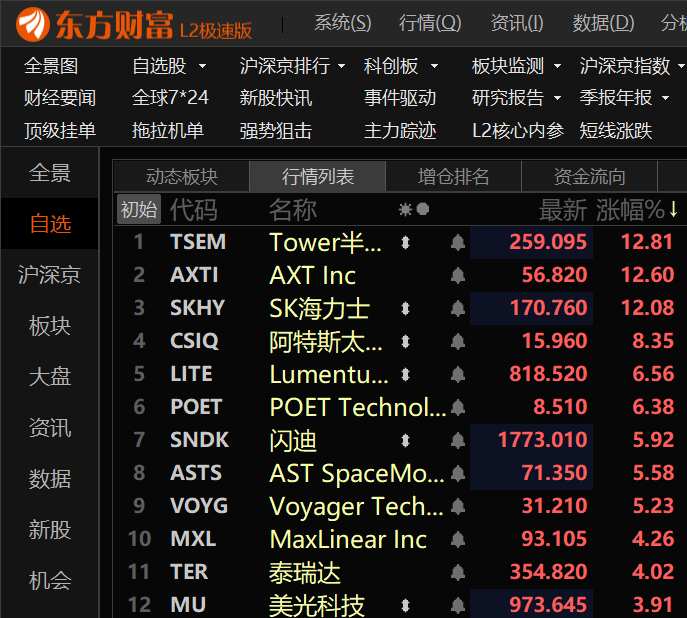
Task: Open 强势狙击 tool
Action: [x=276, y=131]
